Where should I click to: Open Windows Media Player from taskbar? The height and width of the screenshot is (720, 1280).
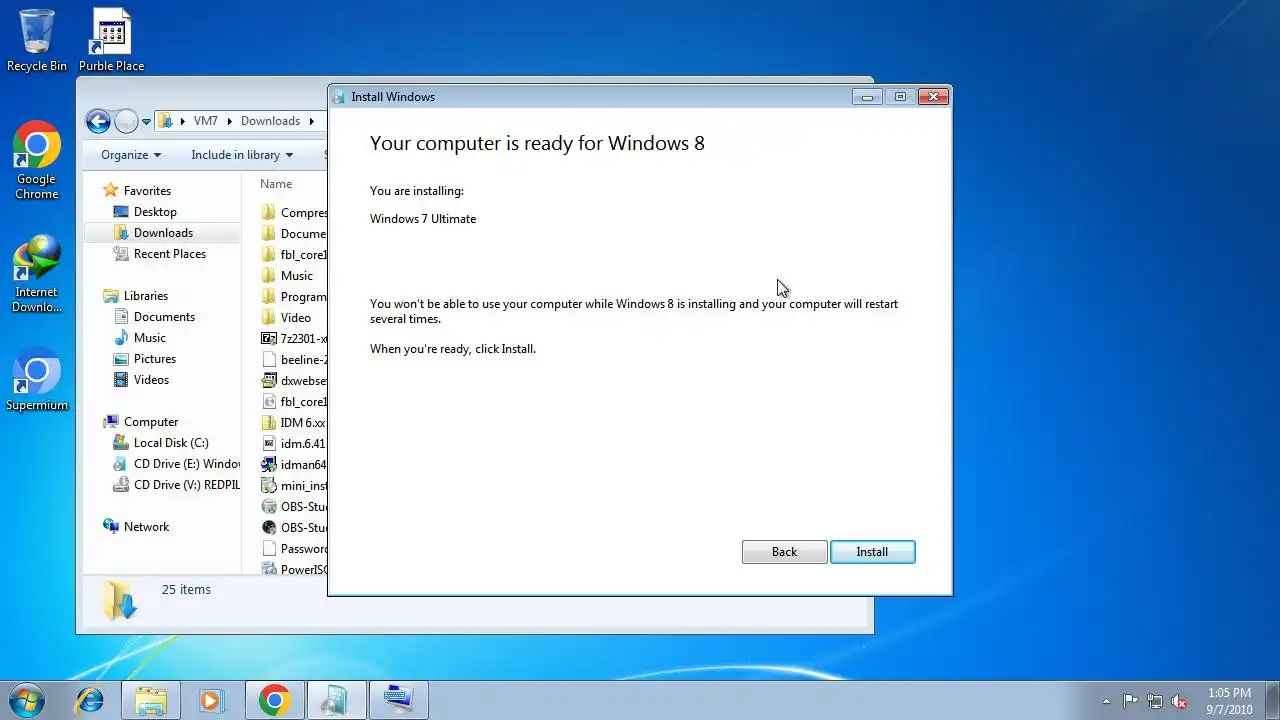click(x=212, y=700)
